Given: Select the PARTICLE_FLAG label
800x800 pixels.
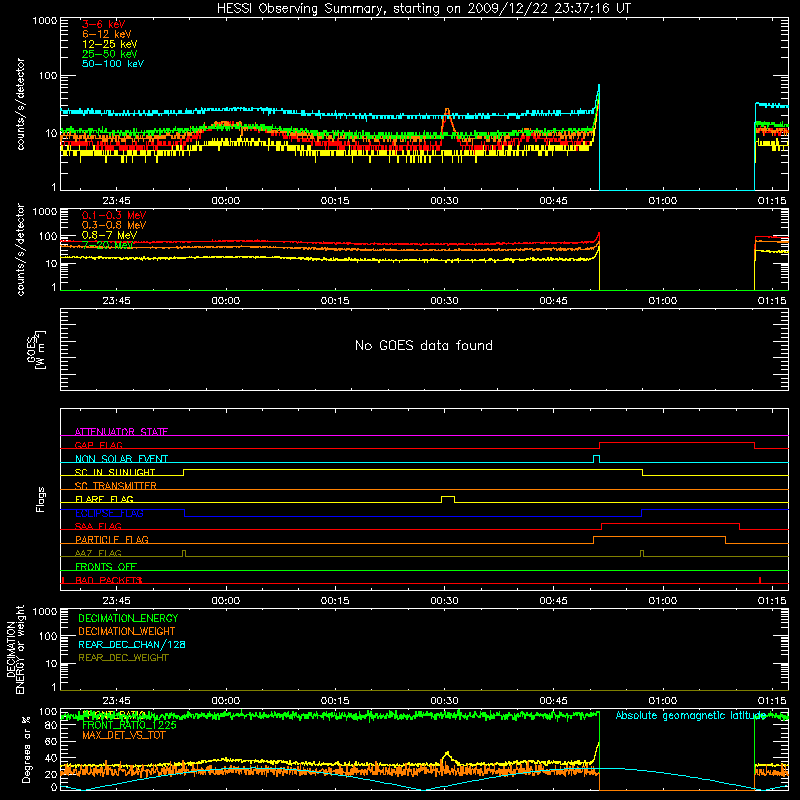Looking at the screenshot, I should (112, 539).
